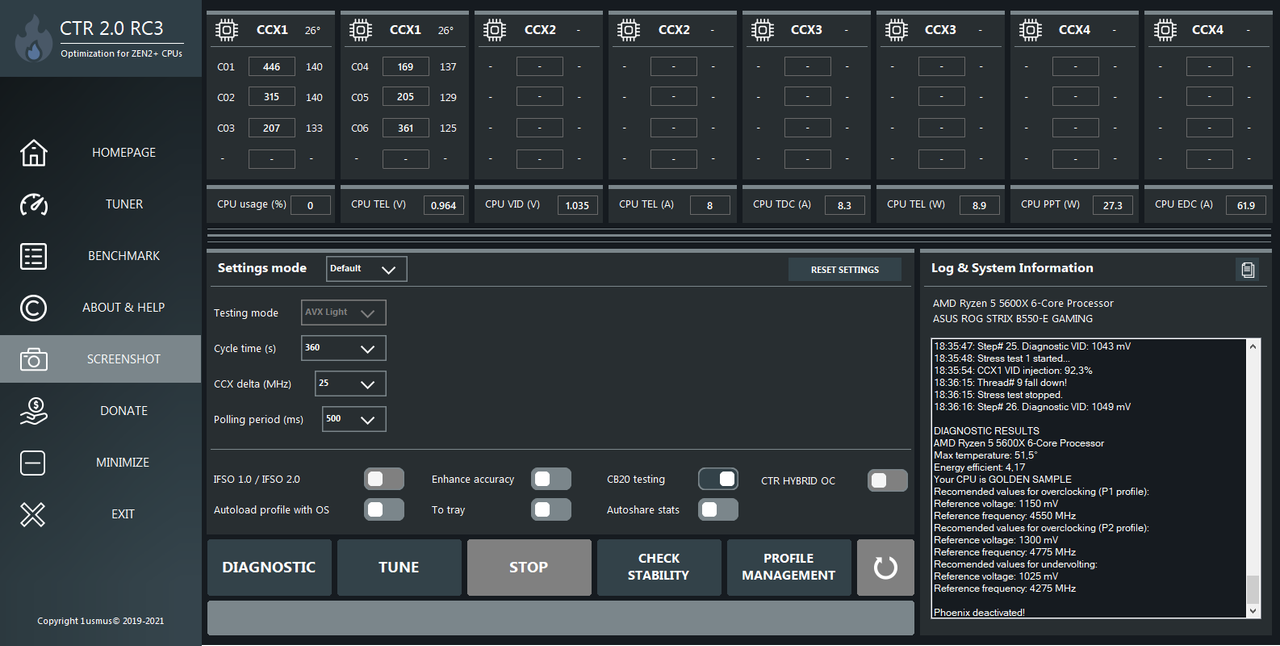Turn on Enhance accuracy switch
This screenshot has width=1280, height=646.
pos(551,479)
